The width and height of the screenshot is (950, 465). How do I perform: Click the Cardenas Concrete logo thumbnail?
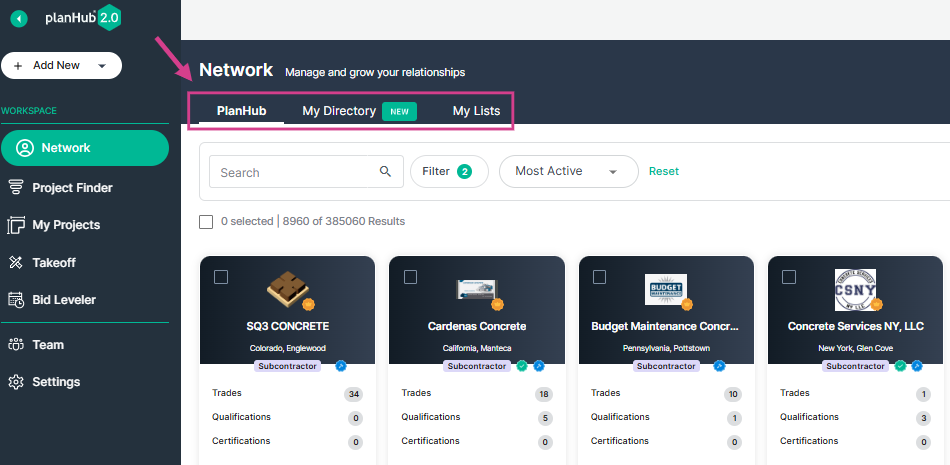tap(477, 289)
